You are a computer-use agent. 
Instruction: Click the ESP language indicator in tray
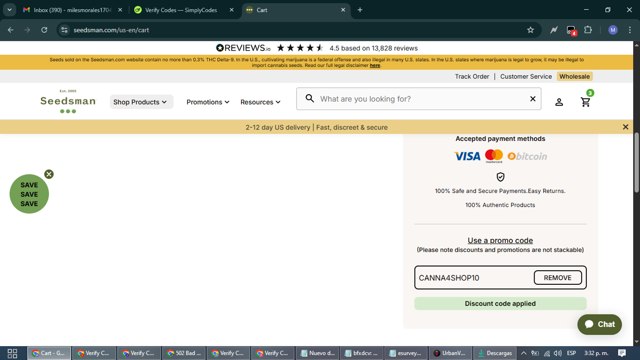click(571, 353)
